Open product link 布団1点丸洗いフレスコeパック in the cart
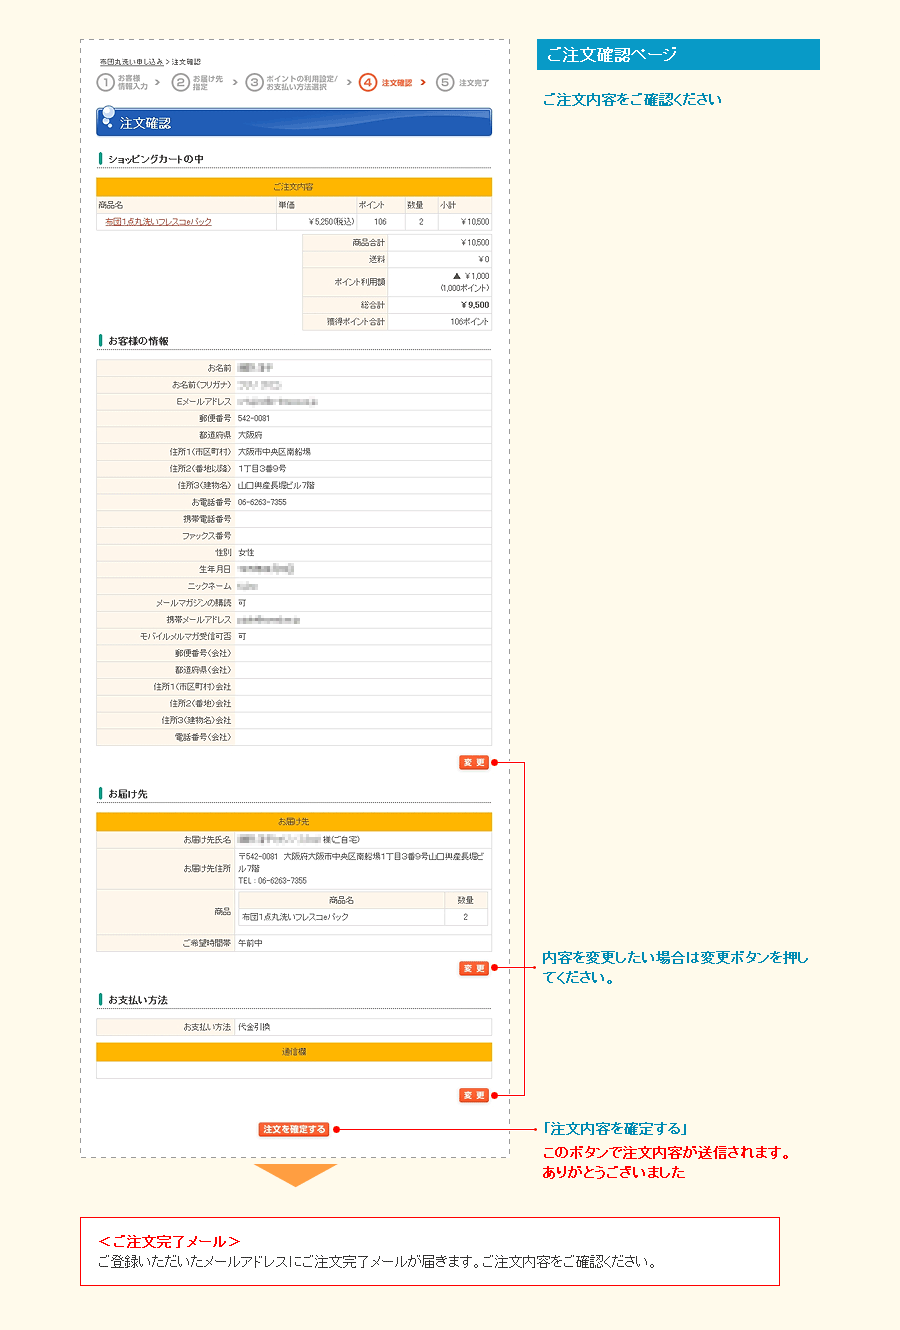The height and width of the screenshot is (1330, 900). point(158,222)
